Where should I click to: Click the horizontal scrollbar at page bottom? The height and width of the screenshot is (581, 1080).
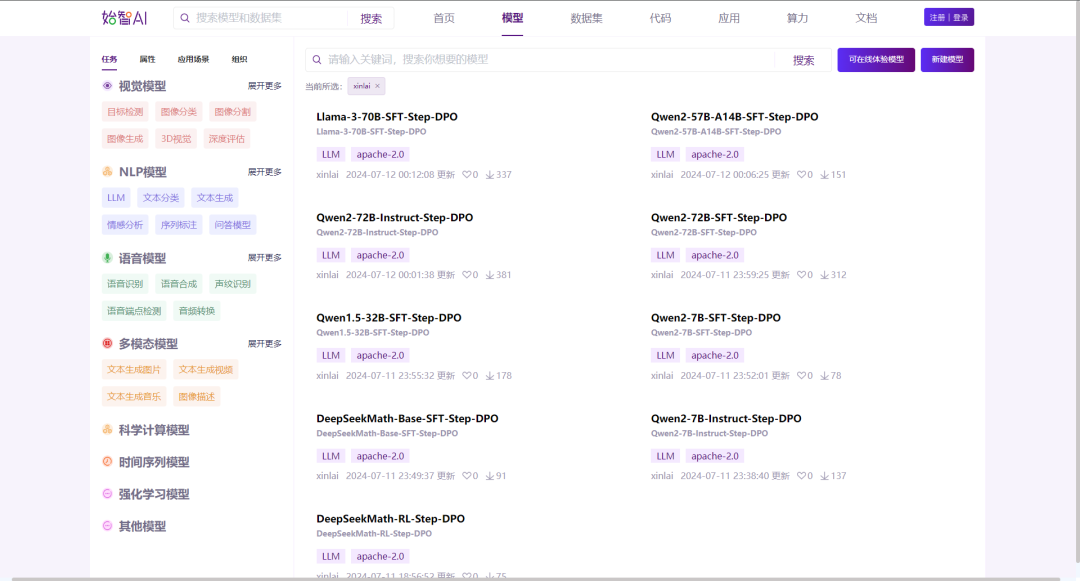[536, 579]
